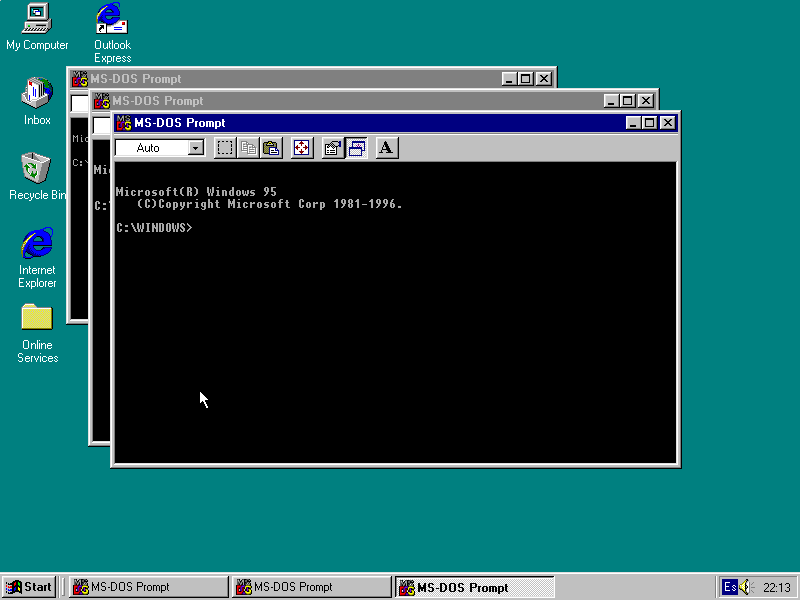Open the Font settings 'A' icon
The image size is (800, 600).
[x=387, y=148]
